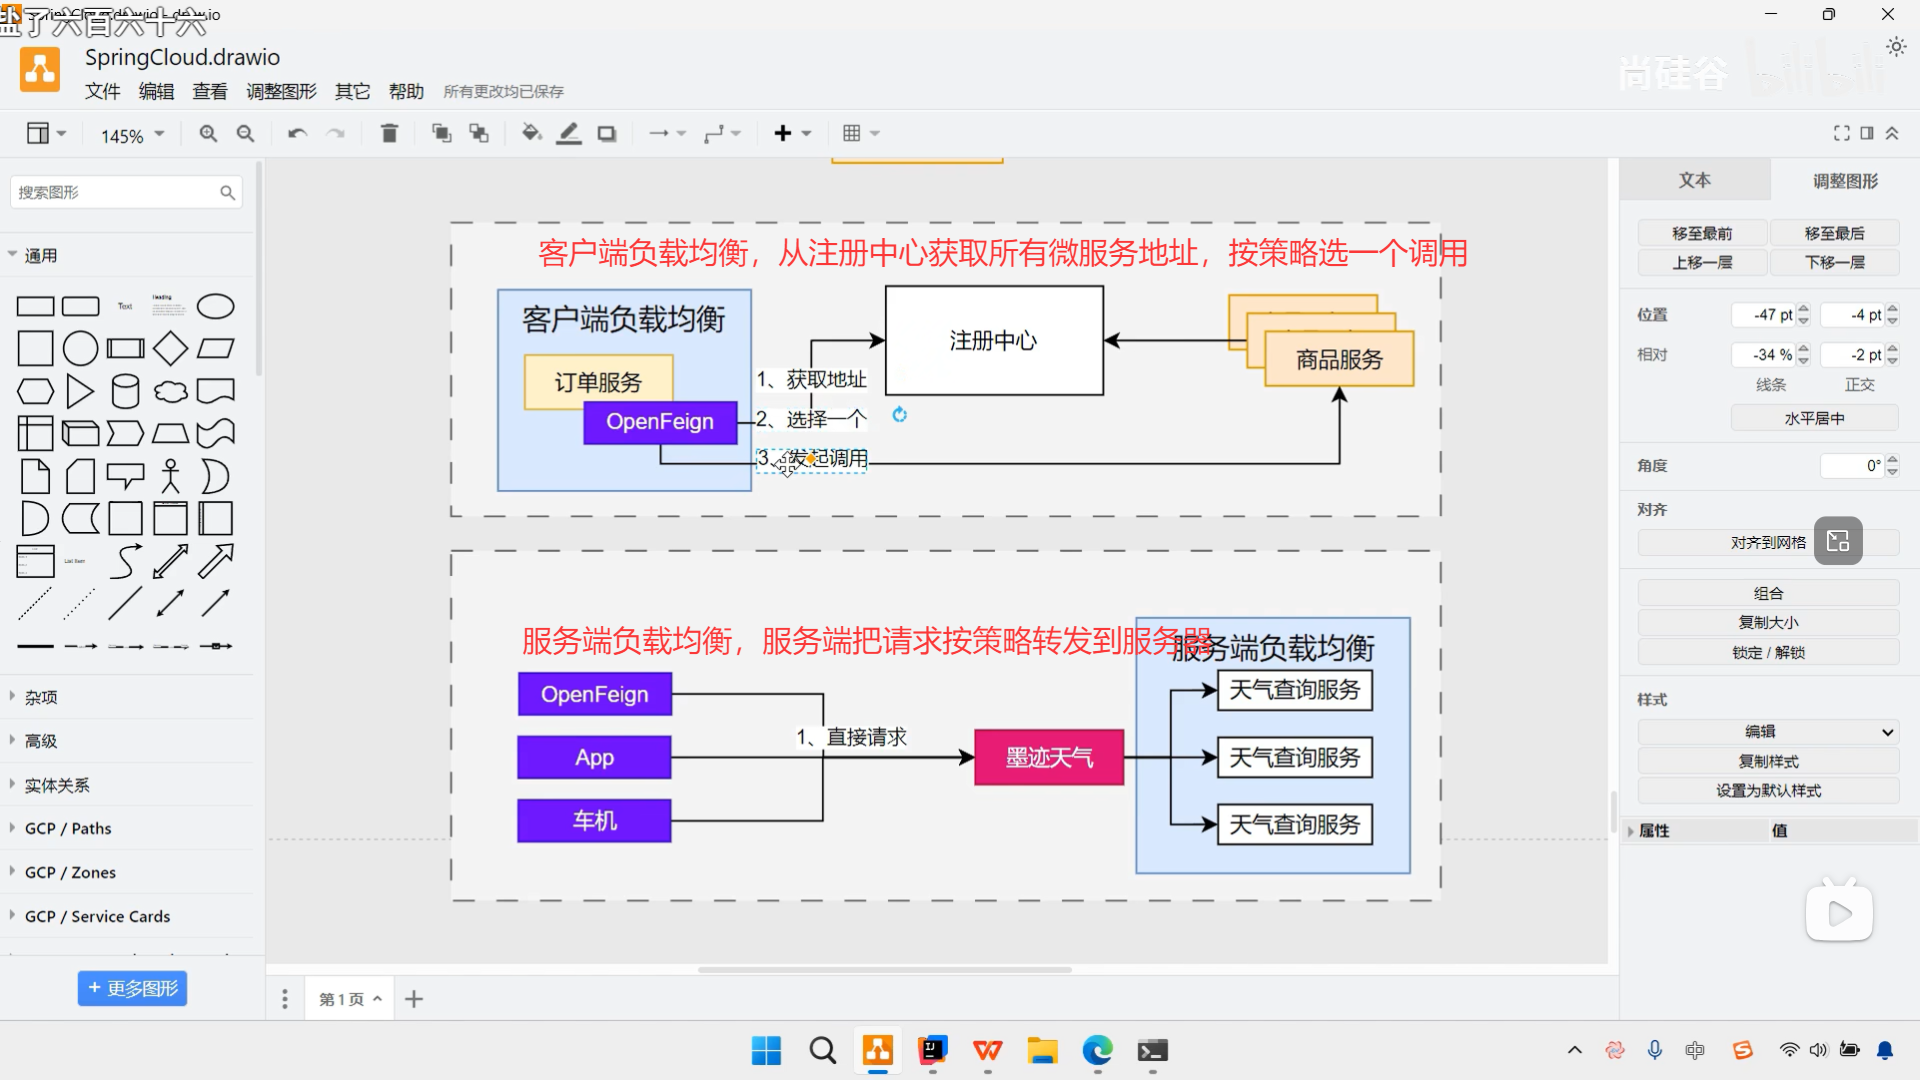Screen dimensions: 1920x1080
Task: Open the line color pencil tool
Action: (569, 133)
